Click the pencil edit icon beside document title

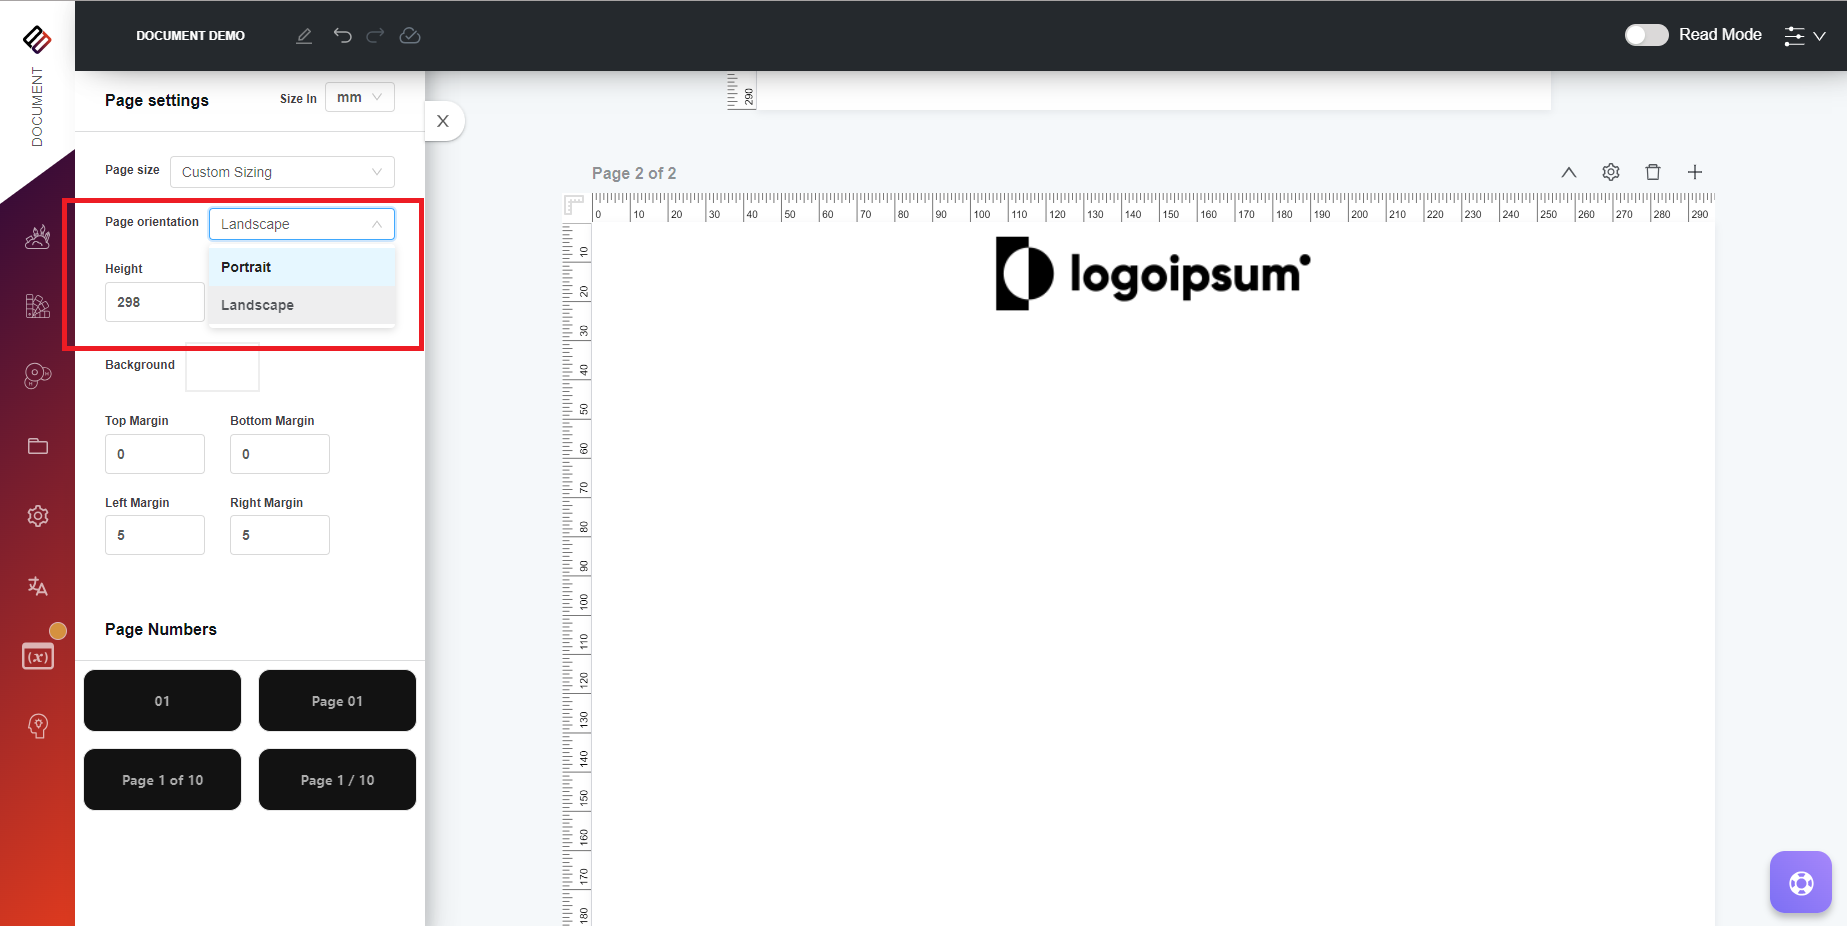[x=304, y=36]
